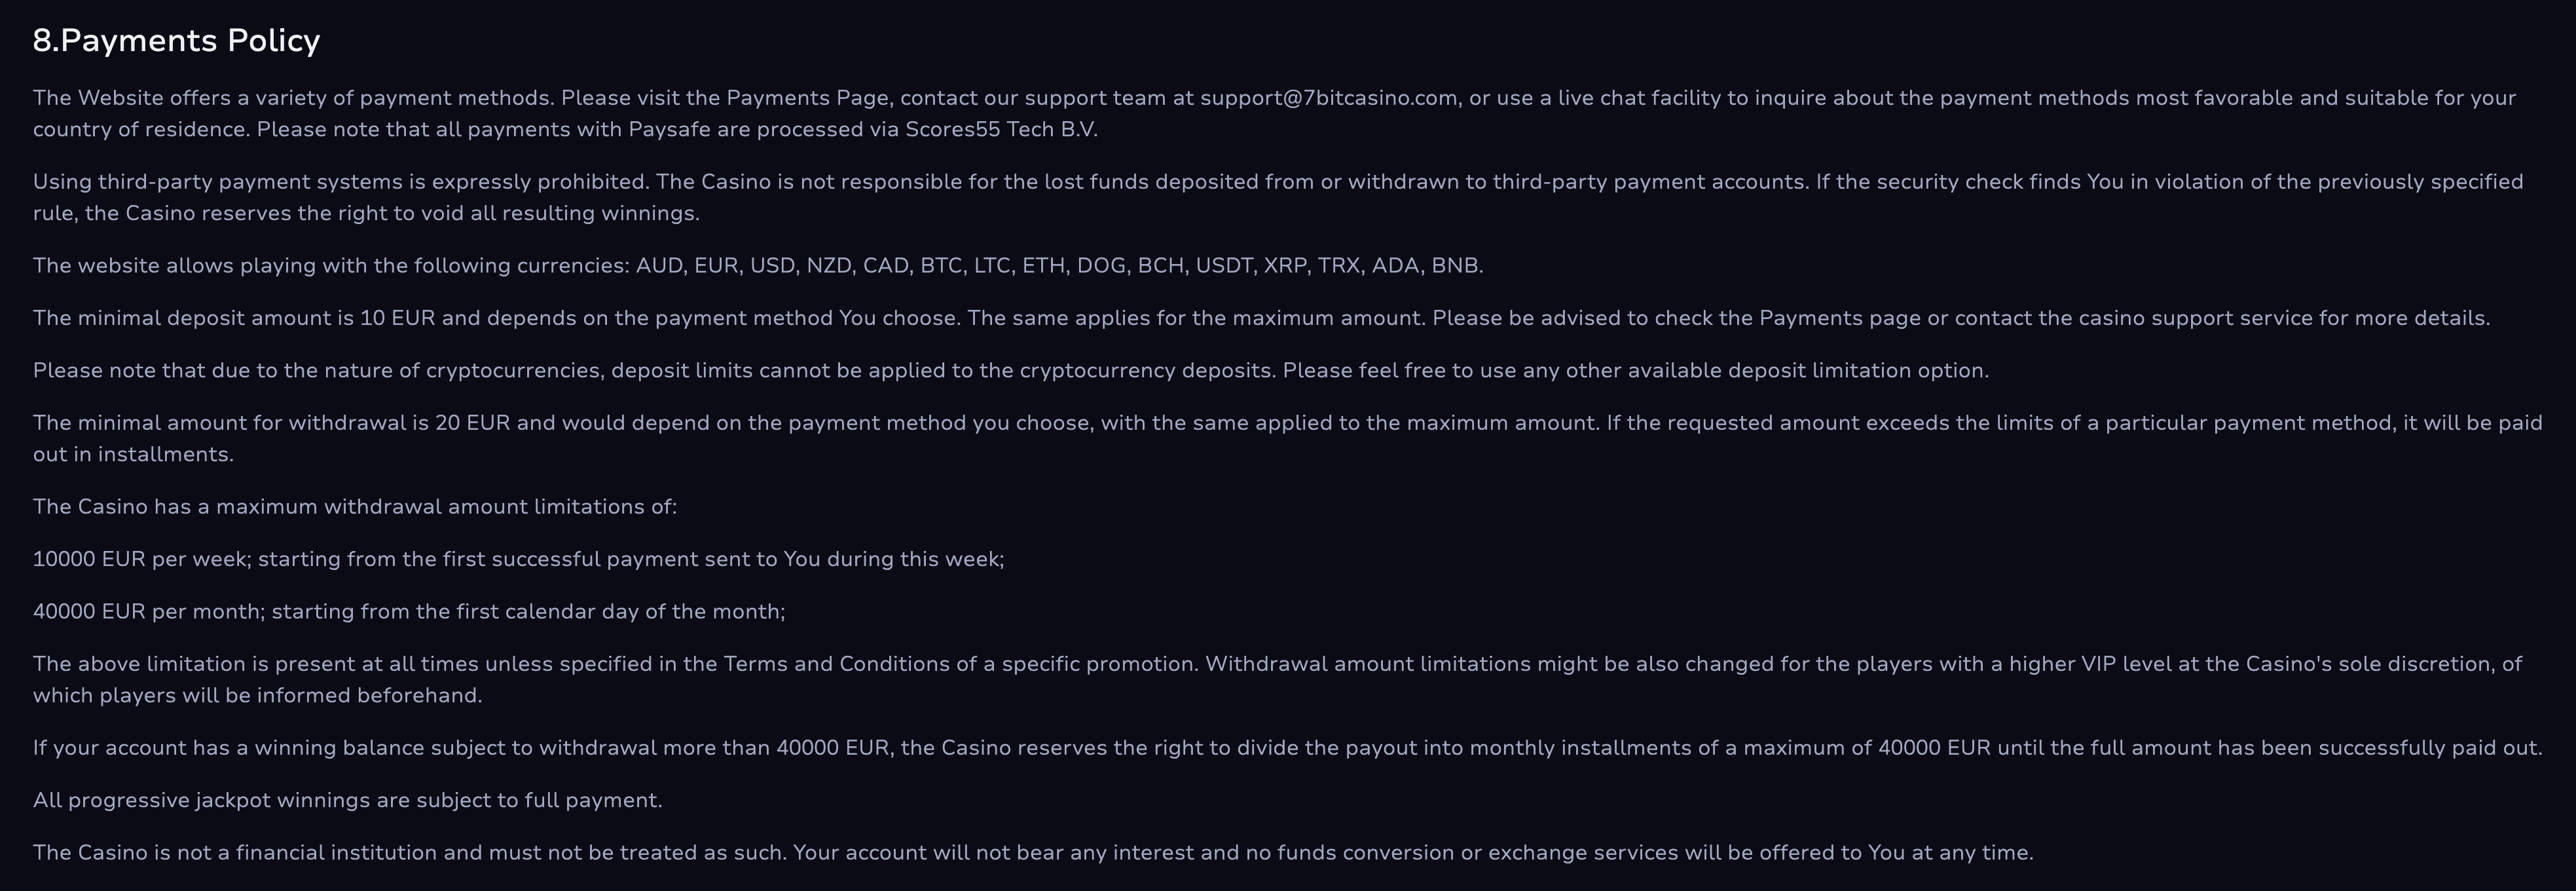Screen dimensions: 2576x891
Task: Click the AUD currency in currency list
Action: coord(659,266)
